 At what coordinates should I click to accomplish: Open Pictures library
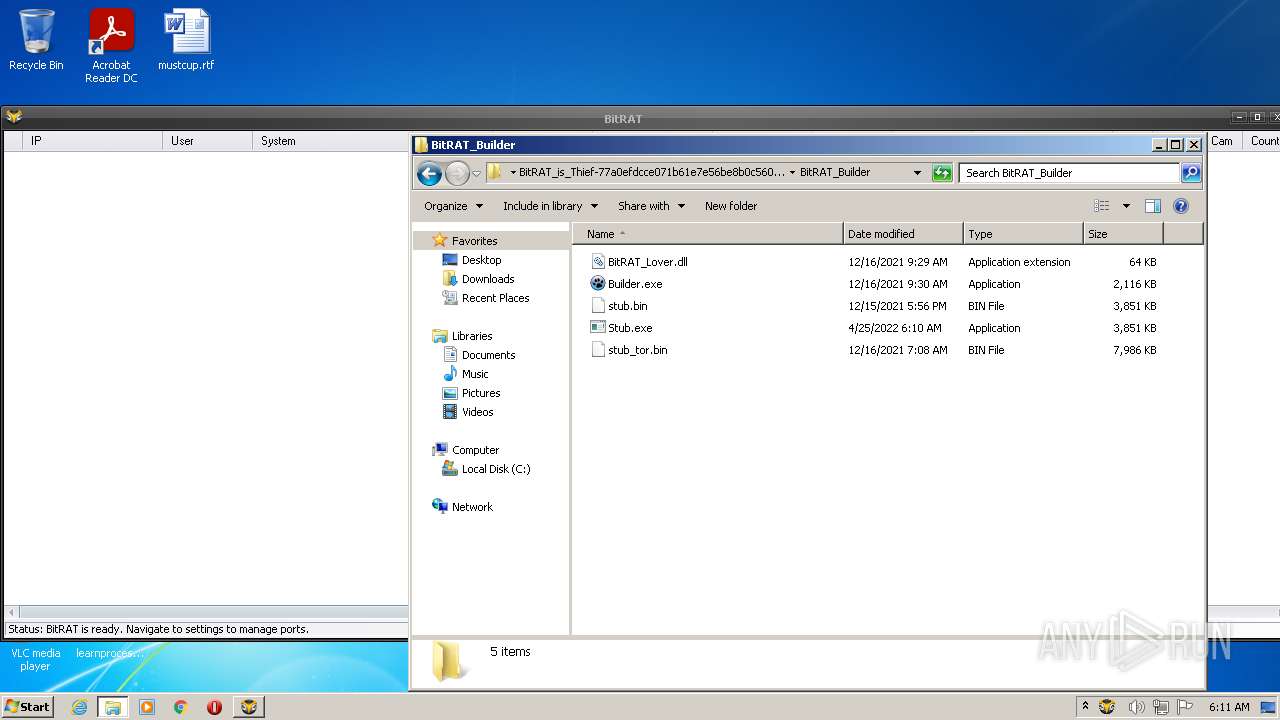click(481, 393)
